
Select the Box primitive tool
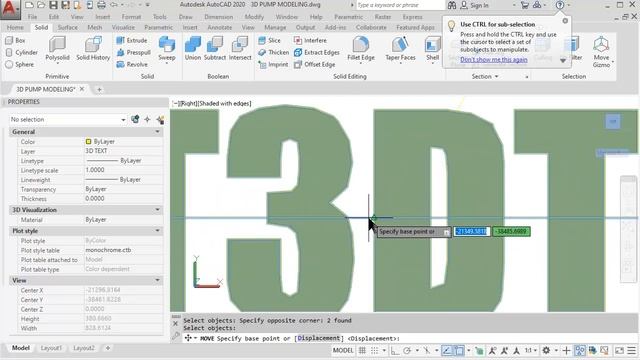point(16,40)
